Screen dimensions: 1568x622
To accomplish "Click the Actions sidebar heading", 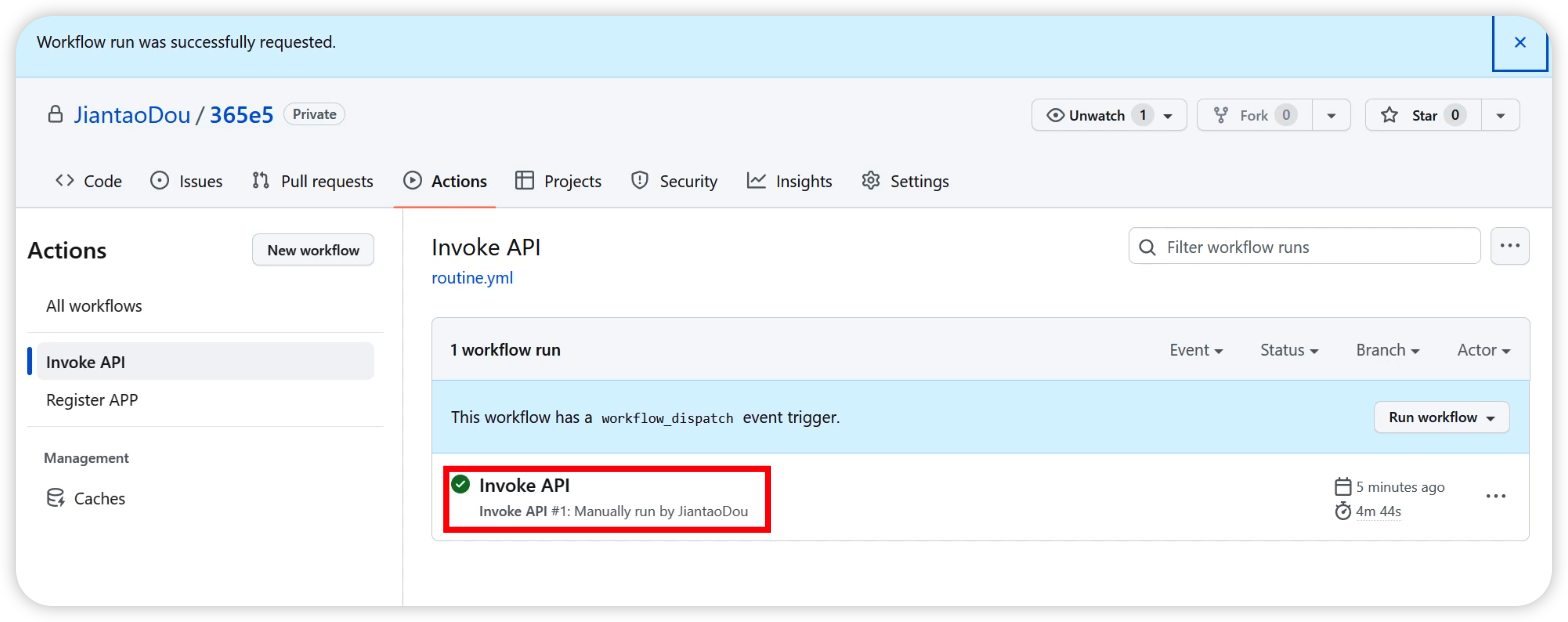I will pyautogui.click(x=67, y=250).
